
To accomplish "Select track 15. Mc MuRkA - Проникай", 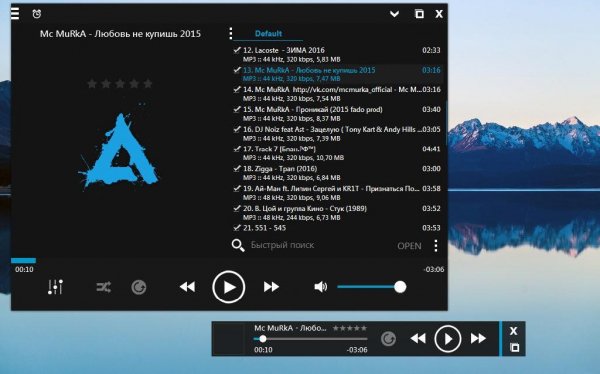I will [313, 109].
